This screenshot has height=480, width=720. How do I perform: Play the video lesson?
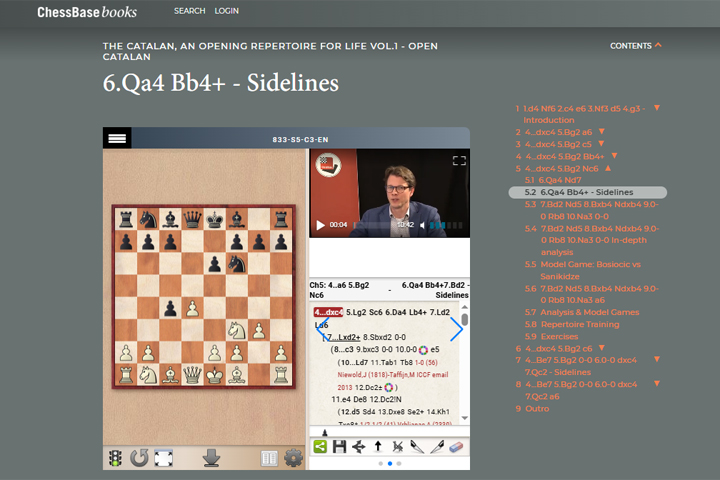(321, 225)
